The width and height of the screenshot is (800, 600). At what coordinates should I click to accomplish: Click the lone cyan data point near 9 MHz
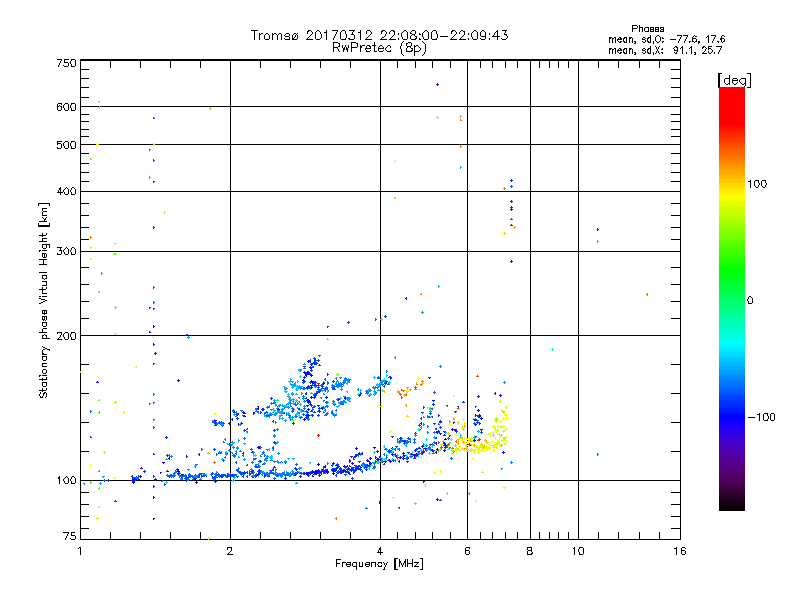pyautogui.click(x=553, y=349)
